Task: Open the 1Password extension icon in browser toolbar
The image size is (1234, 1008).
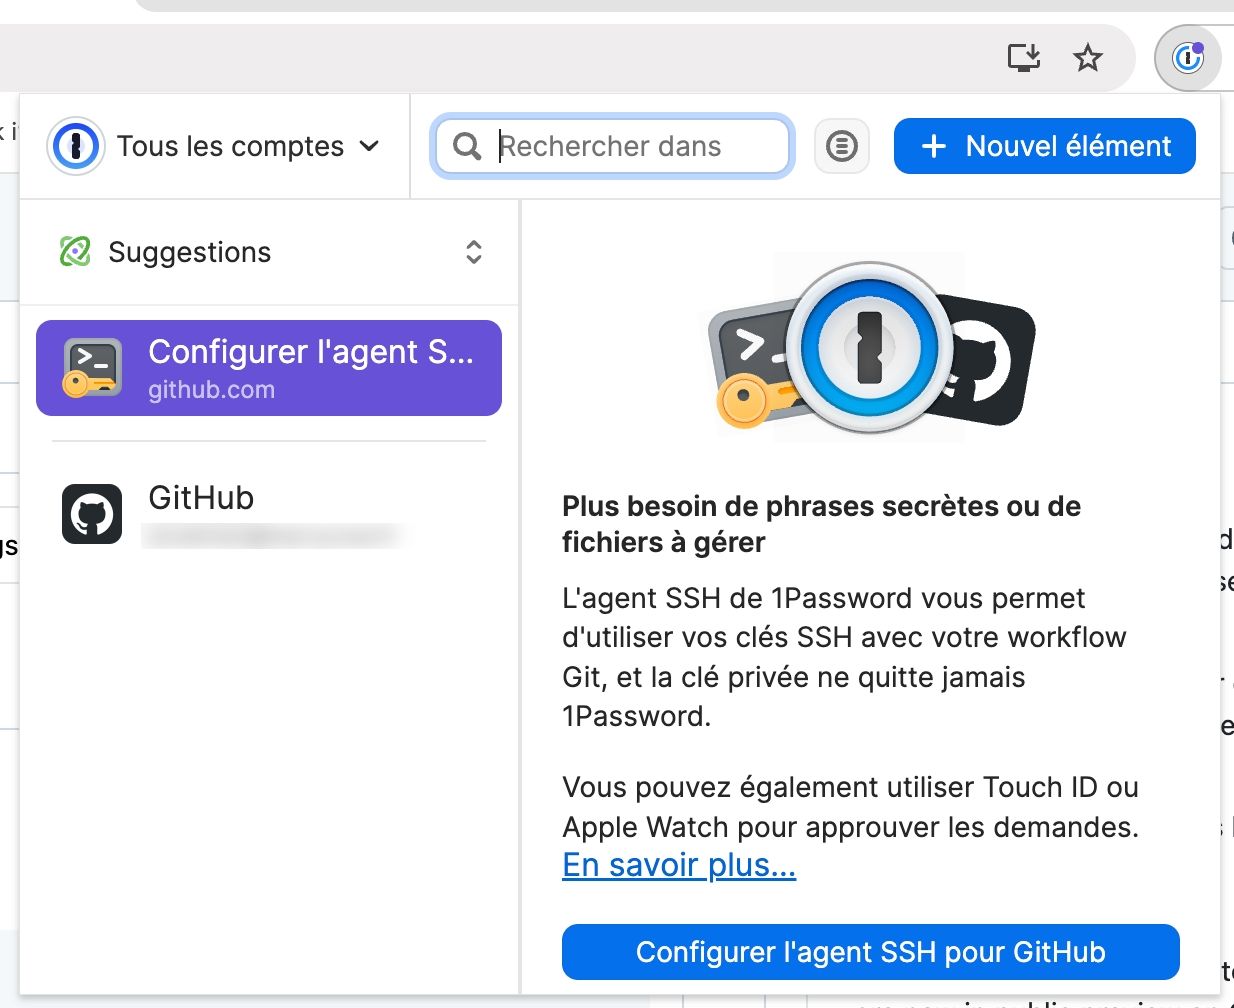Action: pyautogui.click(x=1187, y=58)
